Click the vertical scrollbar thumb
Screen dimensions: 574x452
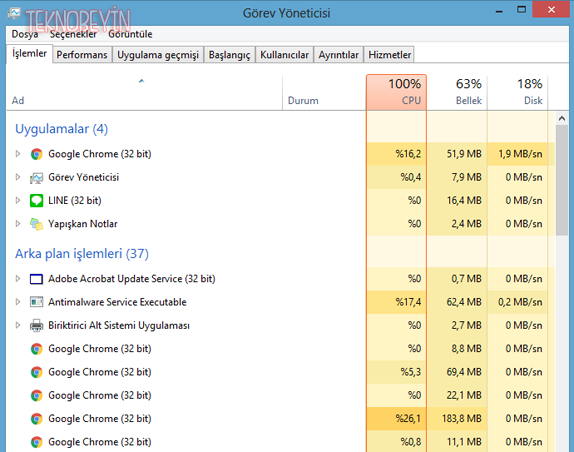pos(562,180)
